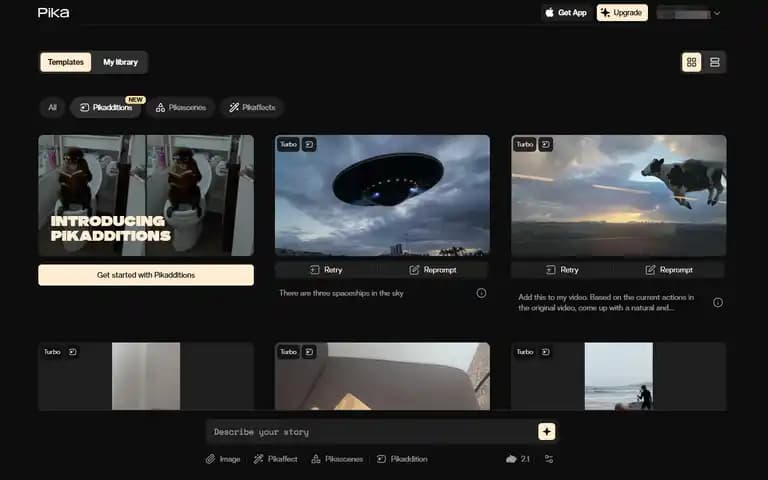Click Pikaddition badge icon on white wall video
The width and height of the screenshot is (768, 480).
click(x=72, y=352)
